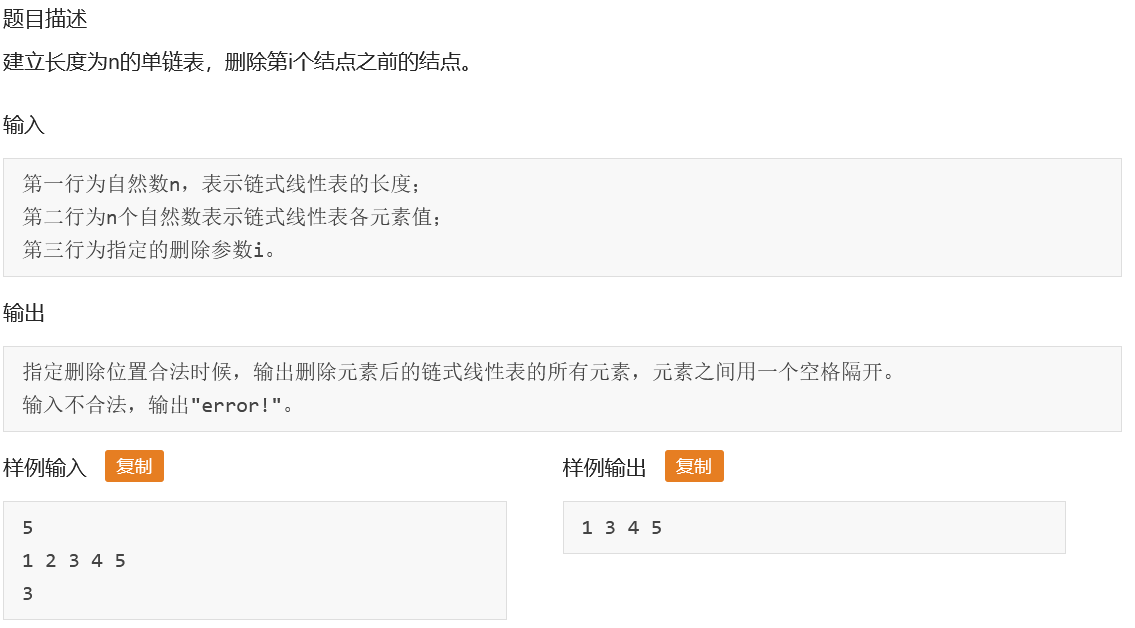Select the sample input text box
Image resolution: width=1135 pixels, height=628 pixels.
click(x=255, y=560)
